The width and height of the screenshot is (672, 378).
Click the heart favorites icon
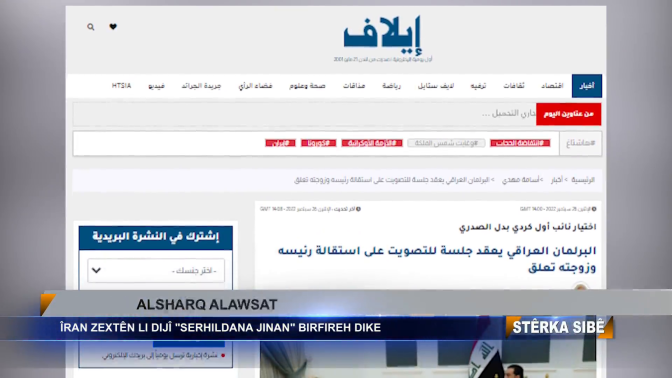click(113, 27)
